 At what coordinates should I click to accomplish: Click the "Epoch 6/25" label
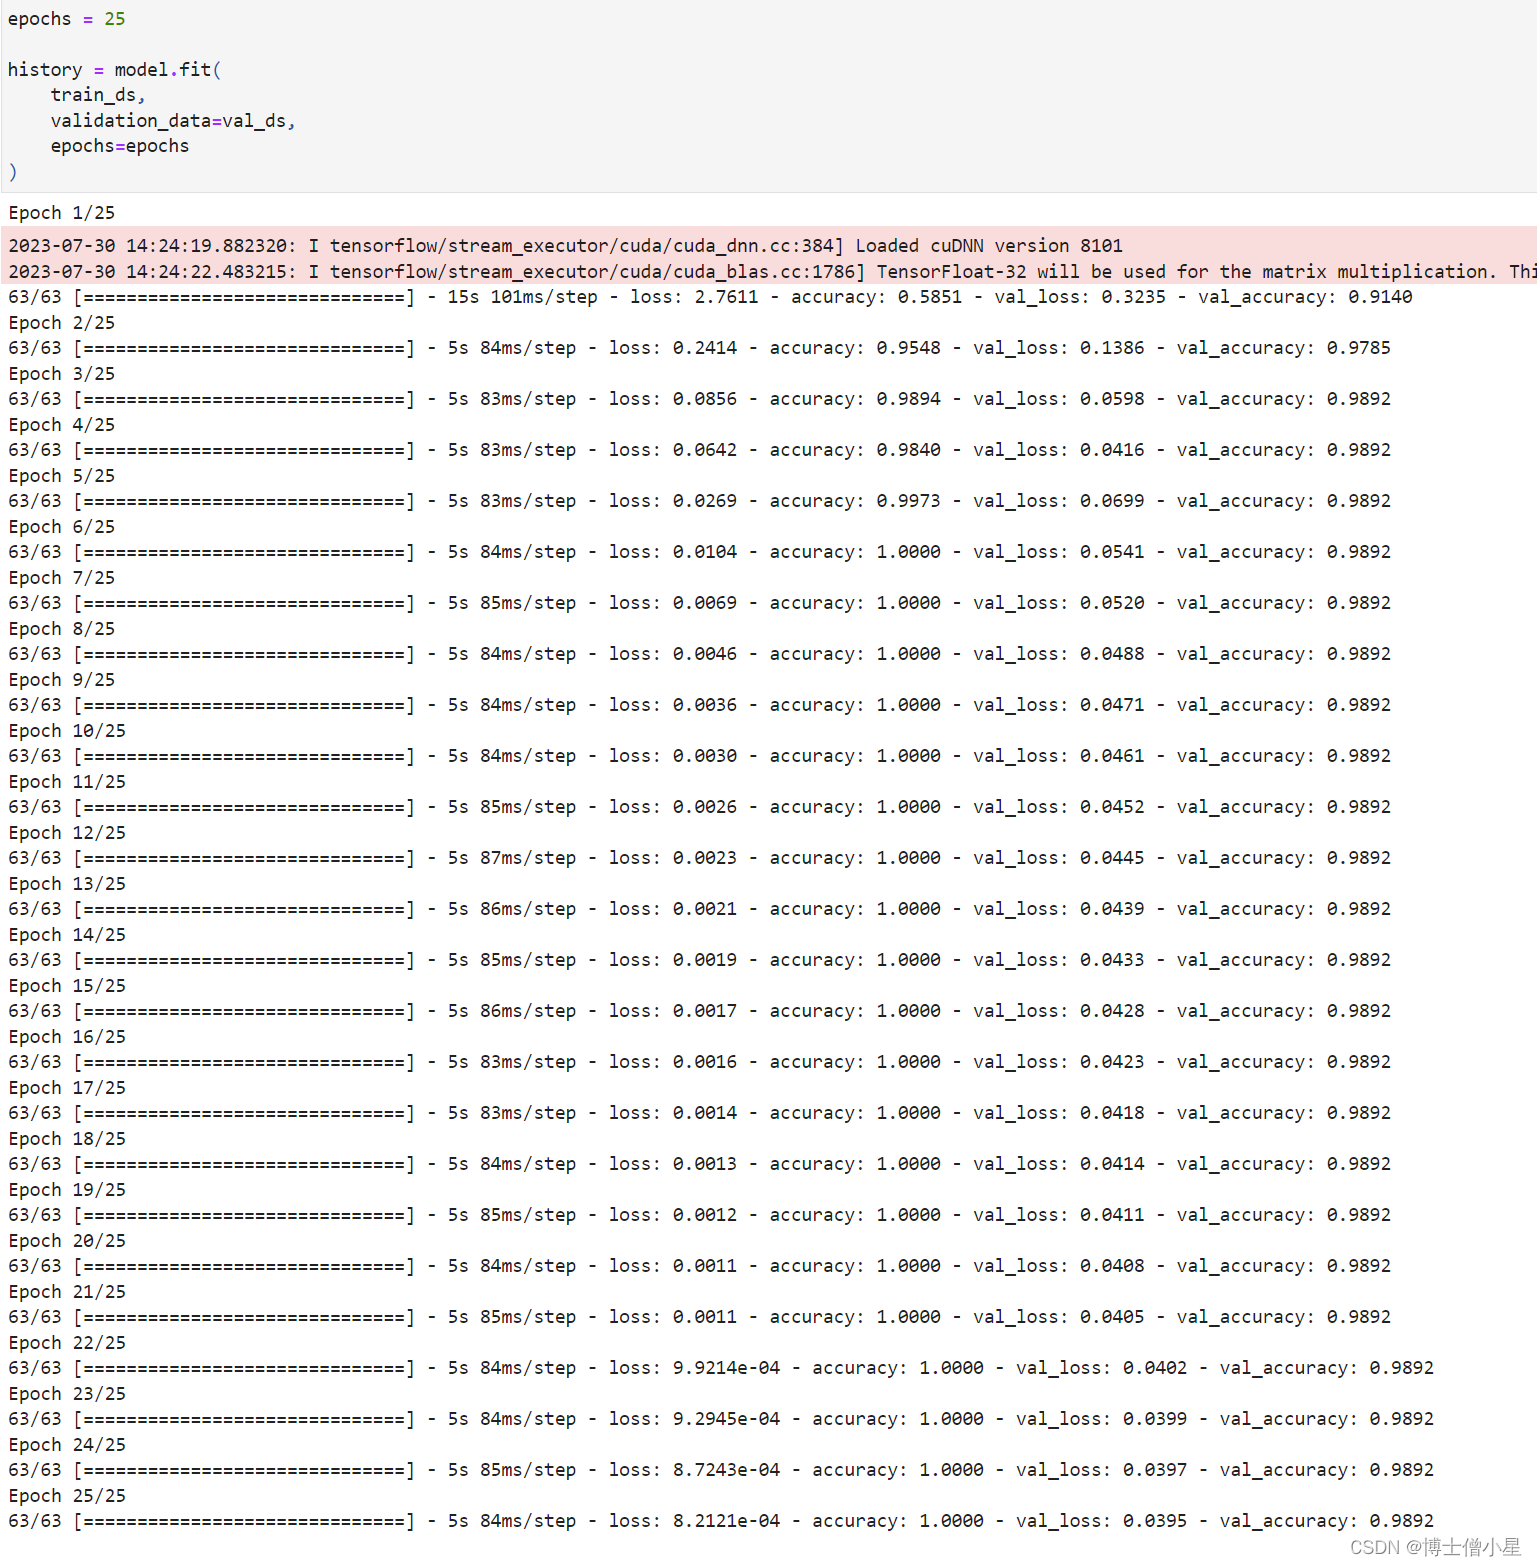pos(62,527)
